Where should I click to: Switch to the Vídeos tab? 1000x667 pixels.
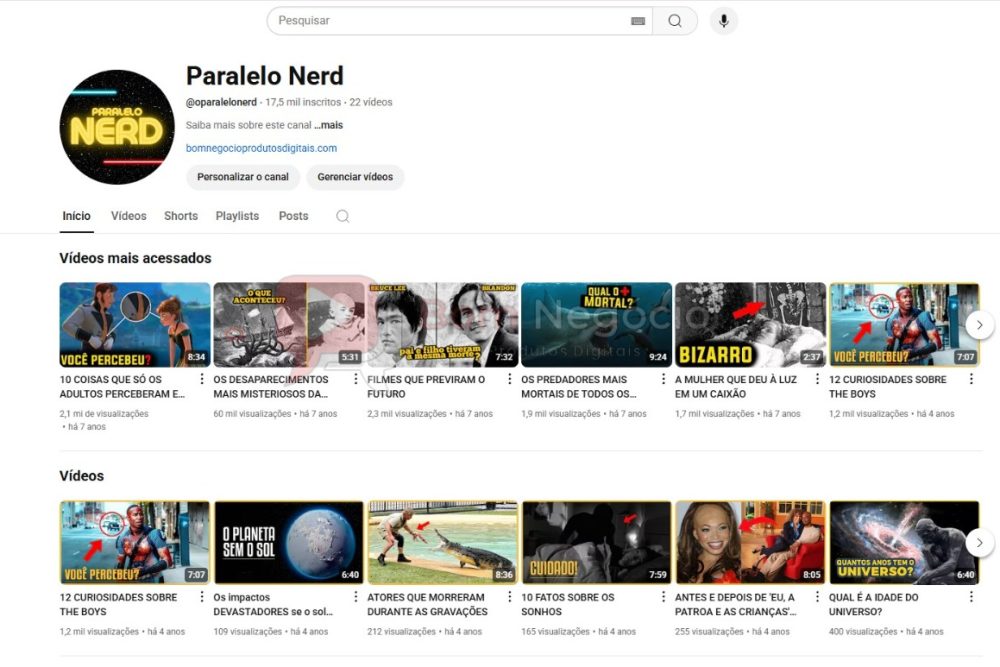click(x=129, y=216)
